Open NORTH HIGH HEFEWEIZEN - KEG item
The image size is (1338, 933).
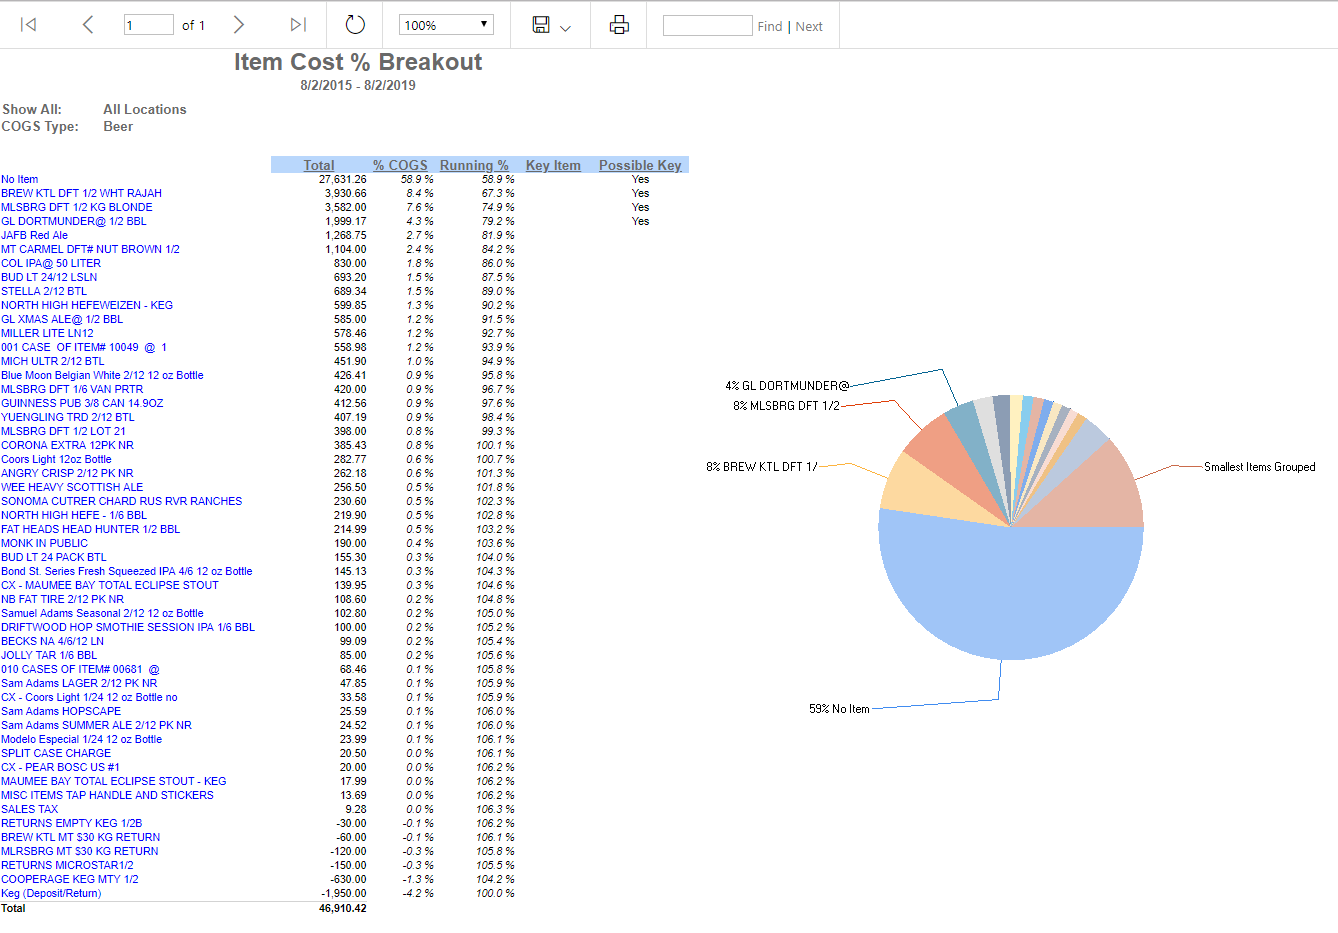coord(87,306)
